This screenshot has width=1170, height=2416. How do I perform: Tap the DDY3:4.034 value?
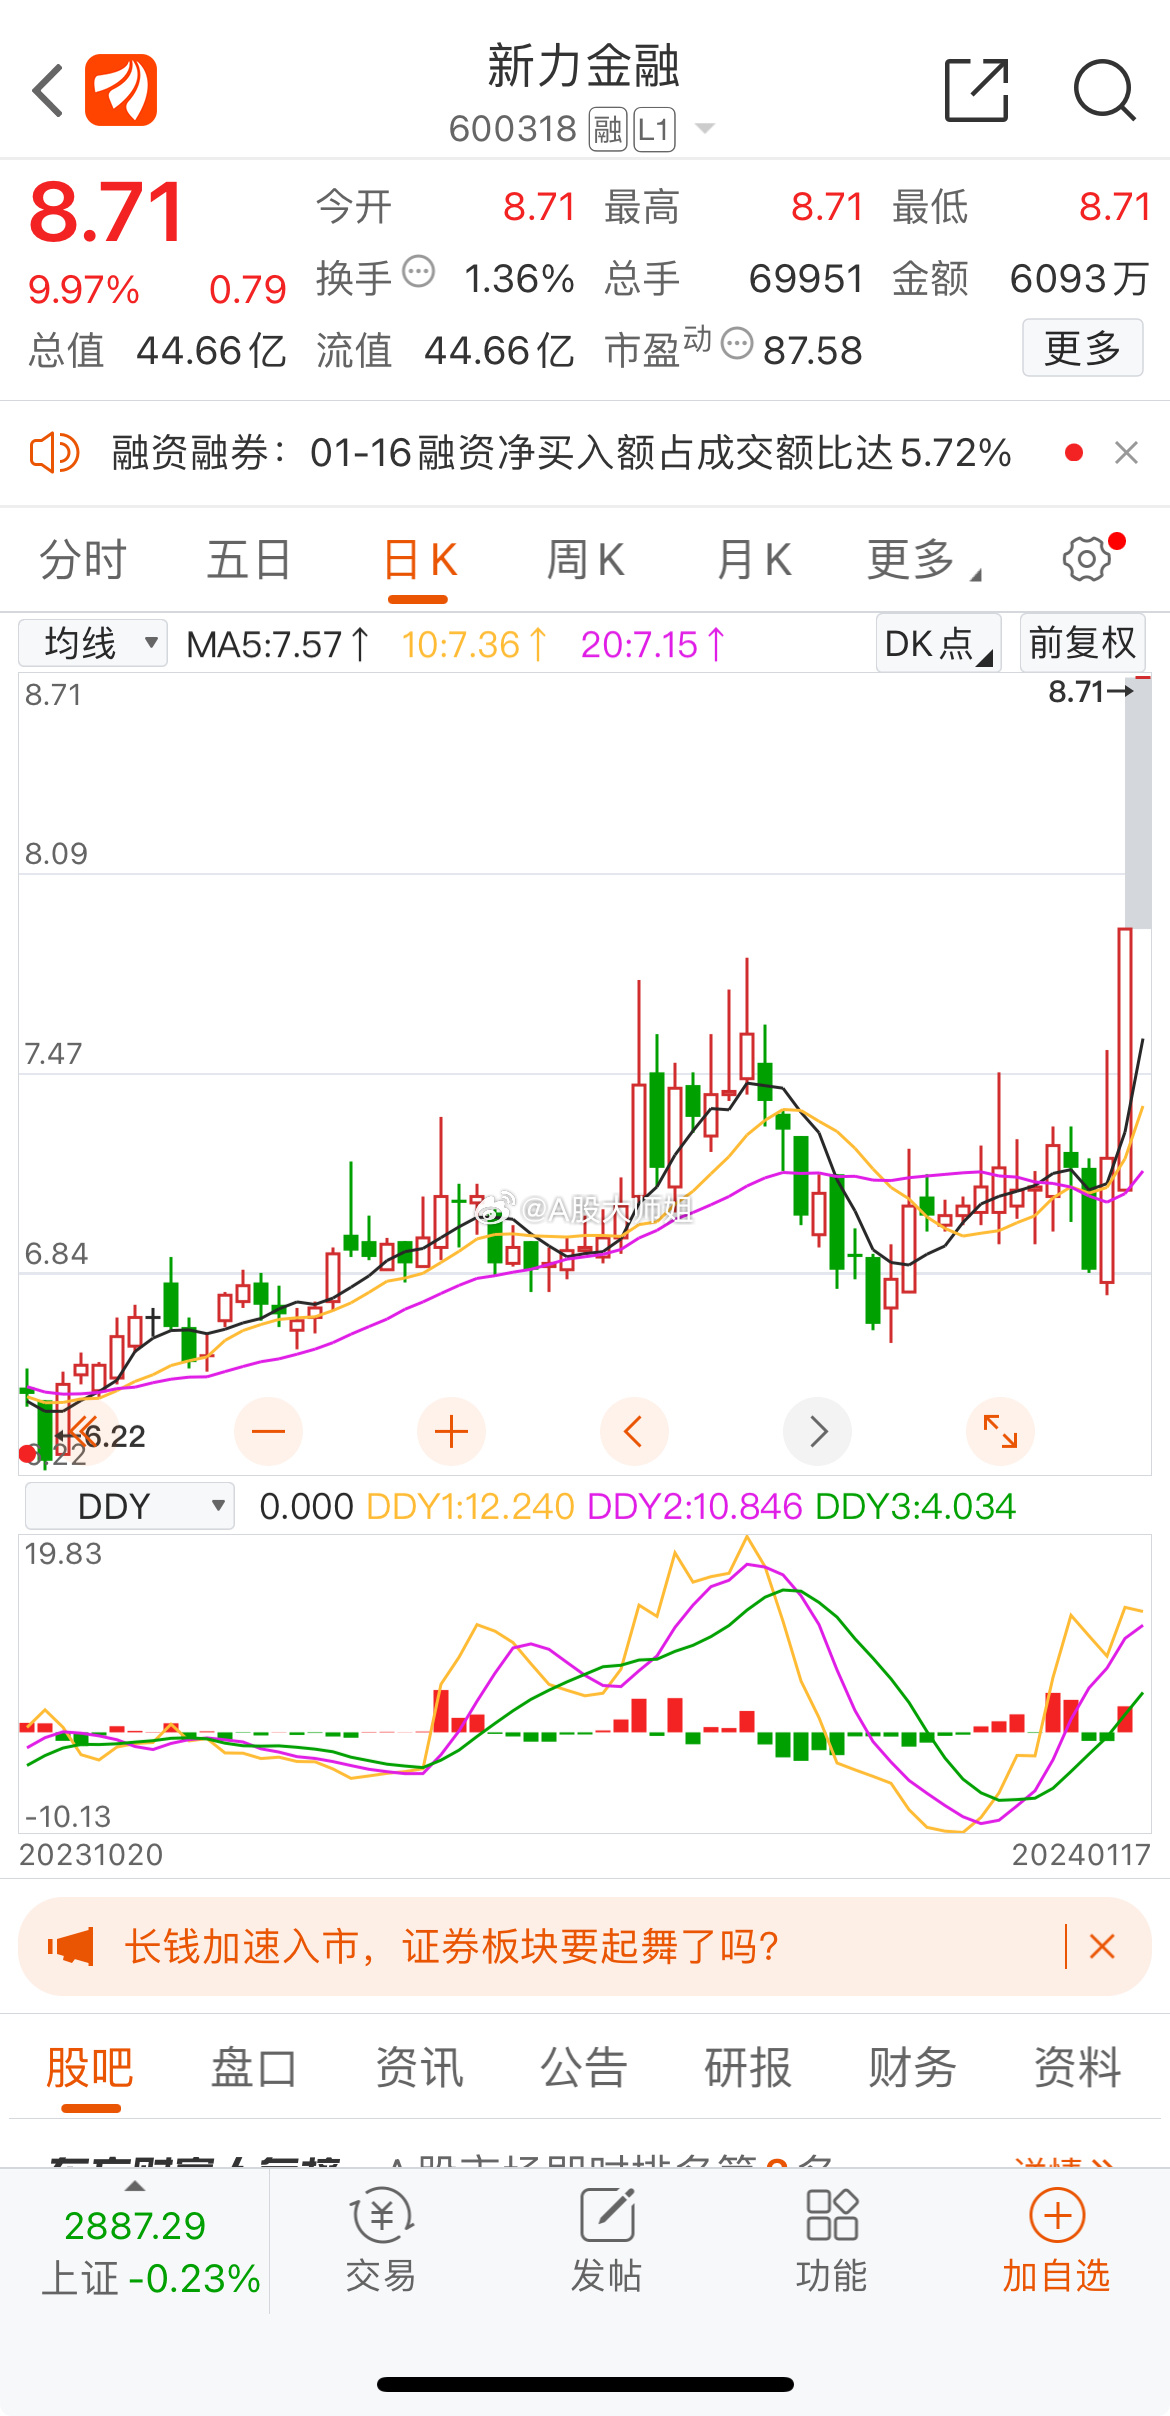coord(915,1506)
